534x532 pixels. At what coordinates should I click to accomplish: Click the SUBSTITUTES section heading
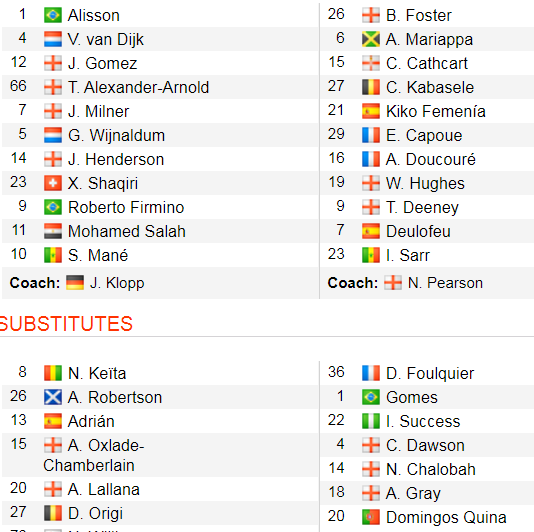[66, 324]
